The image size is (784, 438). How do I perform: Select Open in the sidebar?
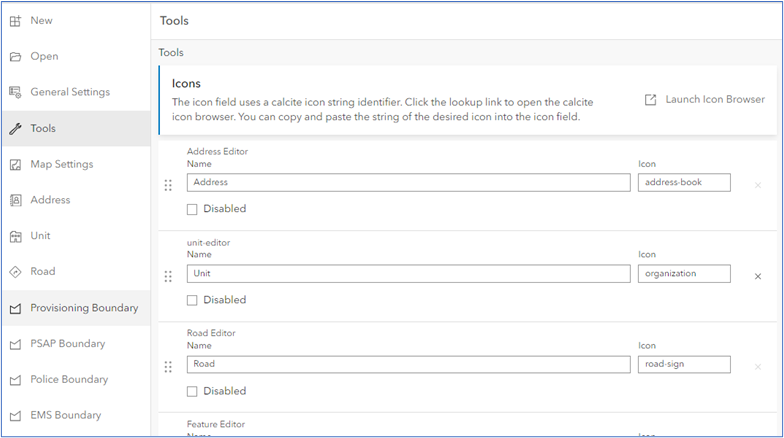[76, 56]
